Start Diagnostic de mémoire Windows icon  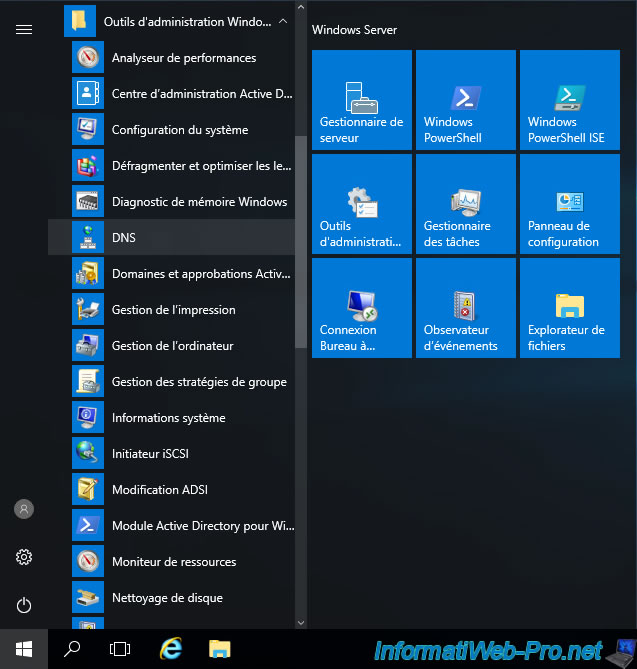point(88,201)
